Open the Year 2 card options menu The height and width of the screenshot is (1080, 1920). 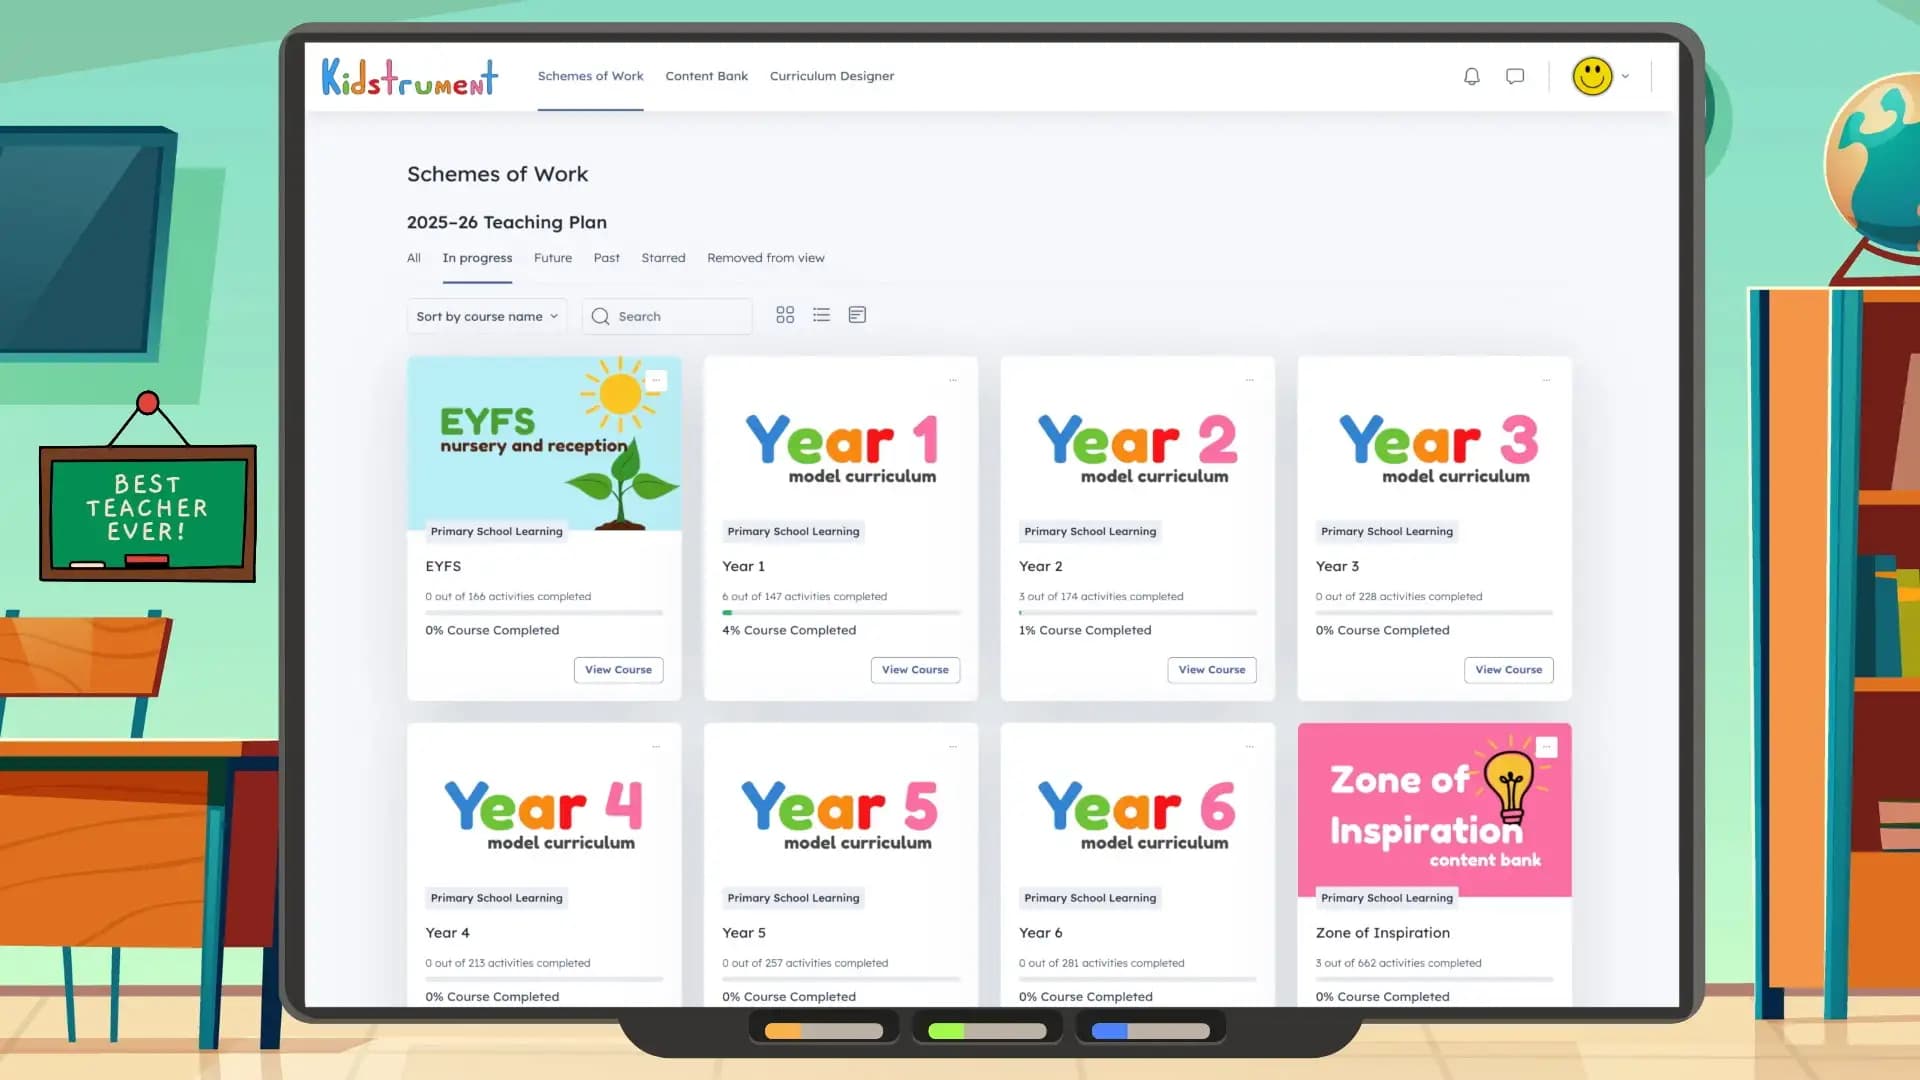coord(1249,380)
